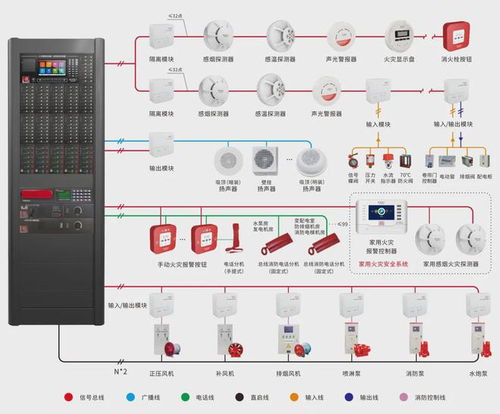Viewport: 500px width, 414px height.
Task: Click the 消火栓按钮 red hydrant button icon
Action: 456,36
